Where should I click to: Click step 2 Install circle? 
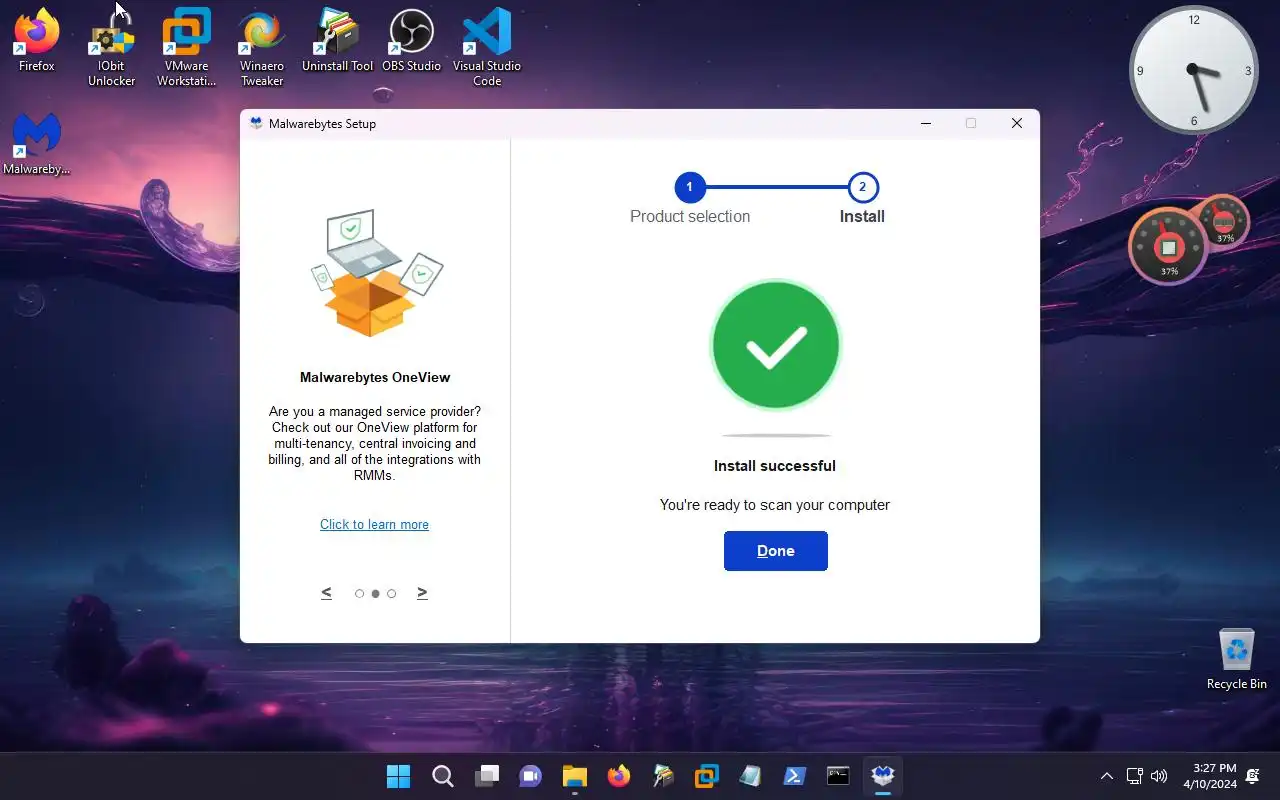862,187
